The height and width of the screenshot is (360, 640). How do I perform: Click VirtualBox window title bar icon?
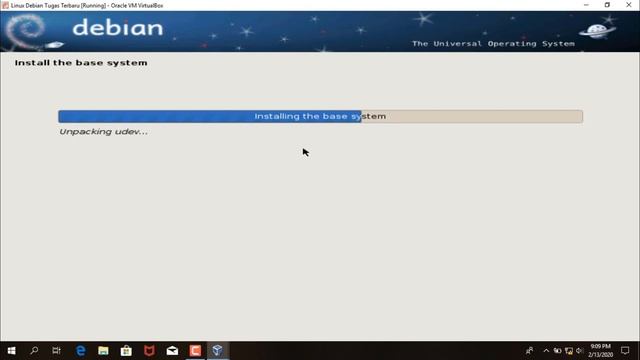5,5
